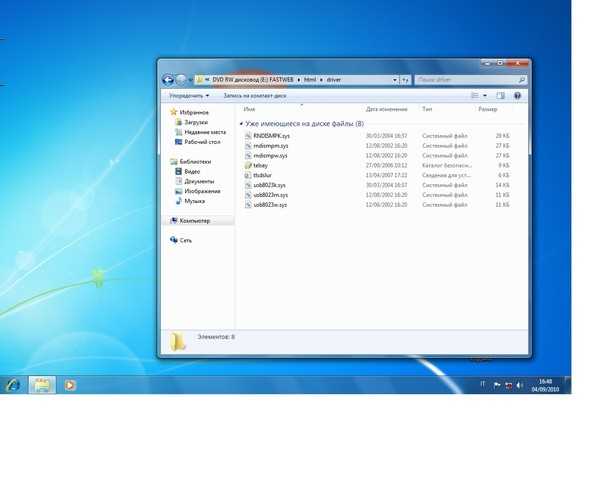Toggle the preview pane button

pos(501,95)
